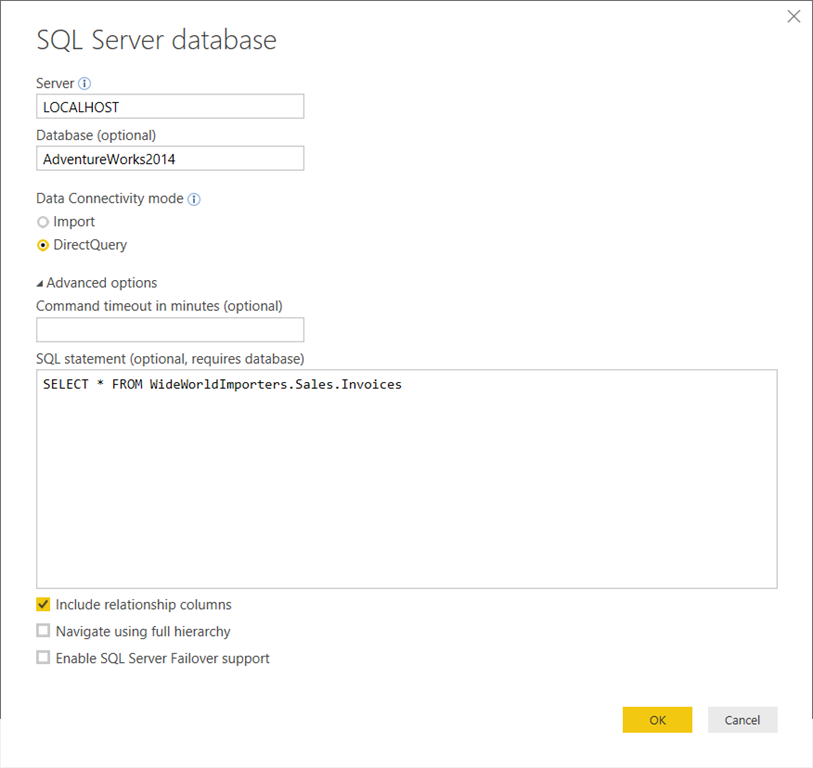
Task: Close the SQL Server database dialog
Action: [x=793, y=17]
